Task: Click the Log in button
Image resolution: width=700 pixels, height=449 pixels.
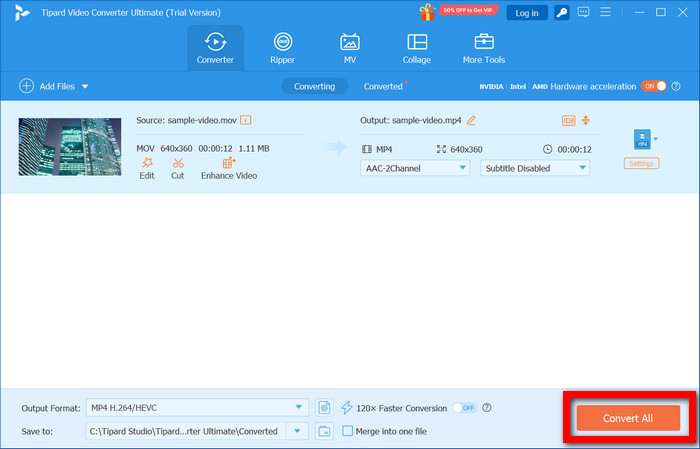Action: [x=526, y=13]
